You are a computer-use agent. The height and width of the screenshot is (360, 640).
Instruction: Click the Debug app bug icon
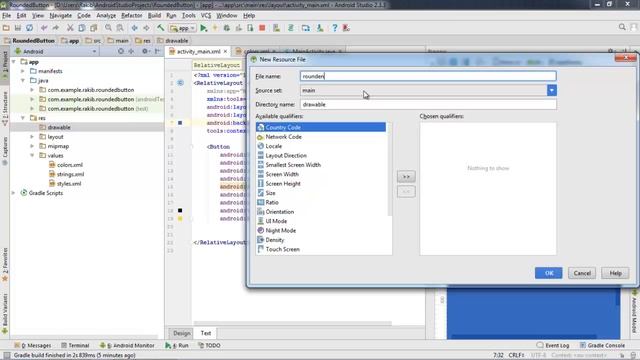point(227,28)
